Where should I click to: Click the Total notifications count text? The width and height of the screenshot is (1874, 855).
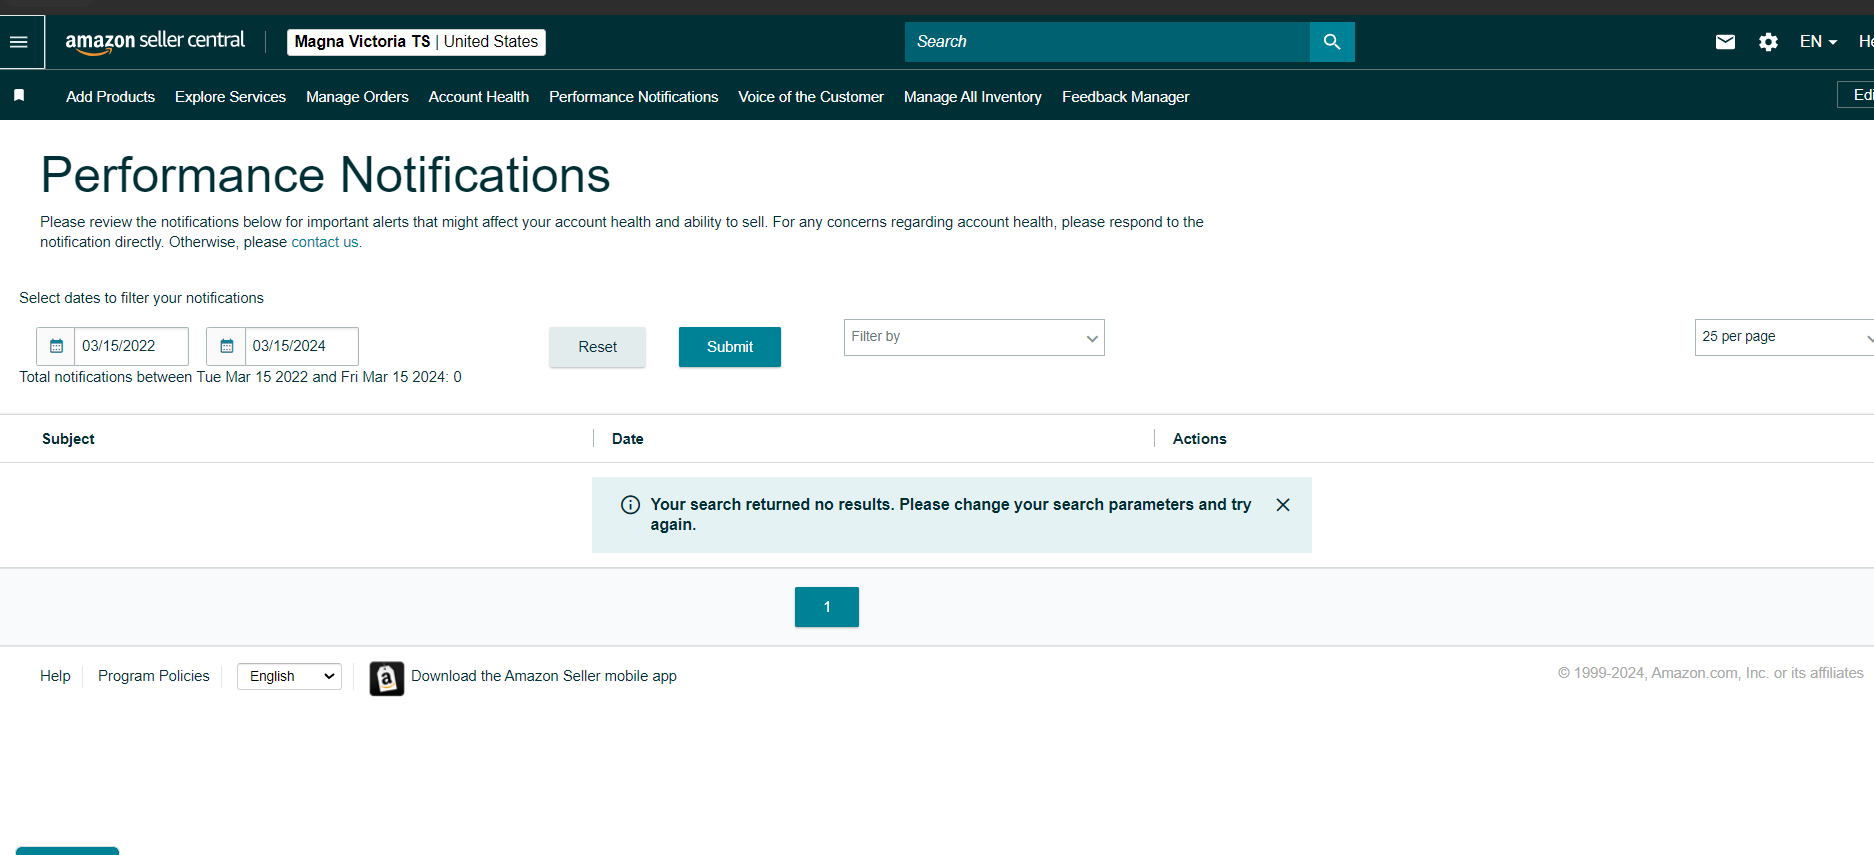click(x=240, y=377)
